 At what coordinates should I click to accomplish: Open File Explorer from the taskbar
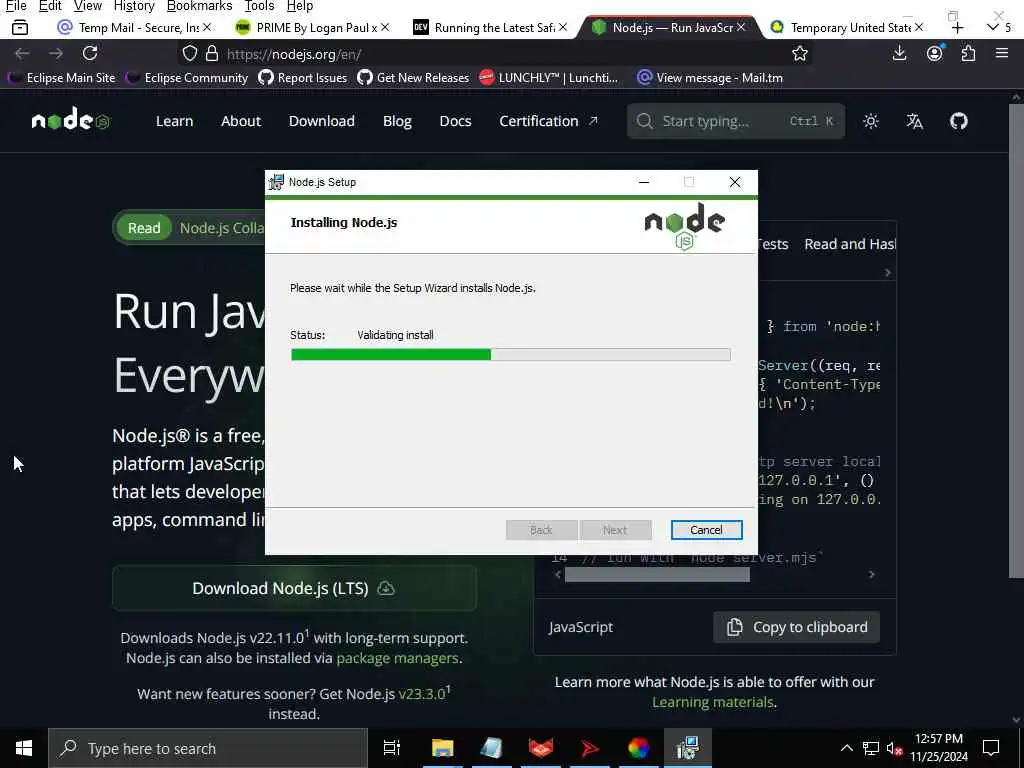tap(442, 748)
